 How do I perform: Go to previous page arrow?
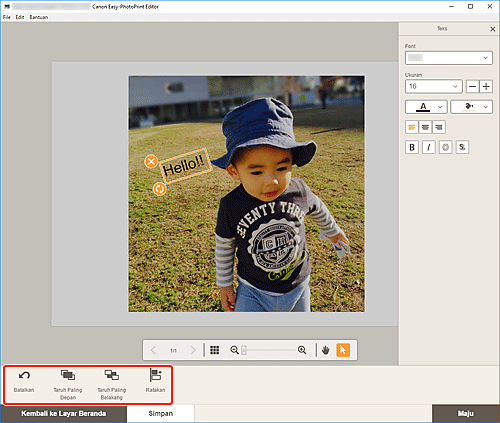pyautogui.click(x=153, y=350)
